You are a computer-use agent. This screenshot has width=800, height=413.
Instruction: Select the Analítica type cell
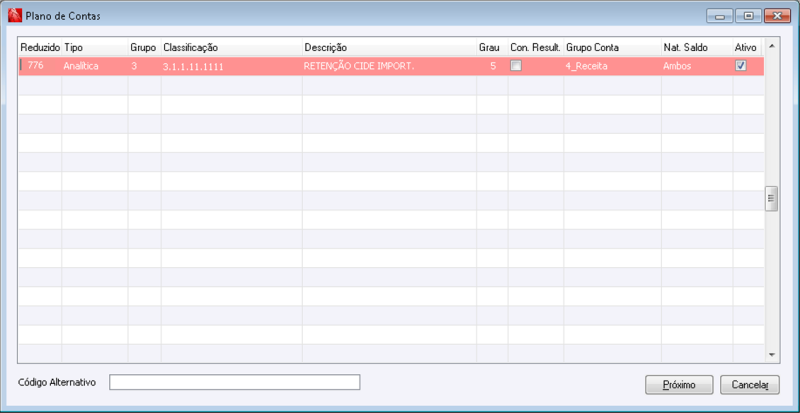(x=95, y=66)
